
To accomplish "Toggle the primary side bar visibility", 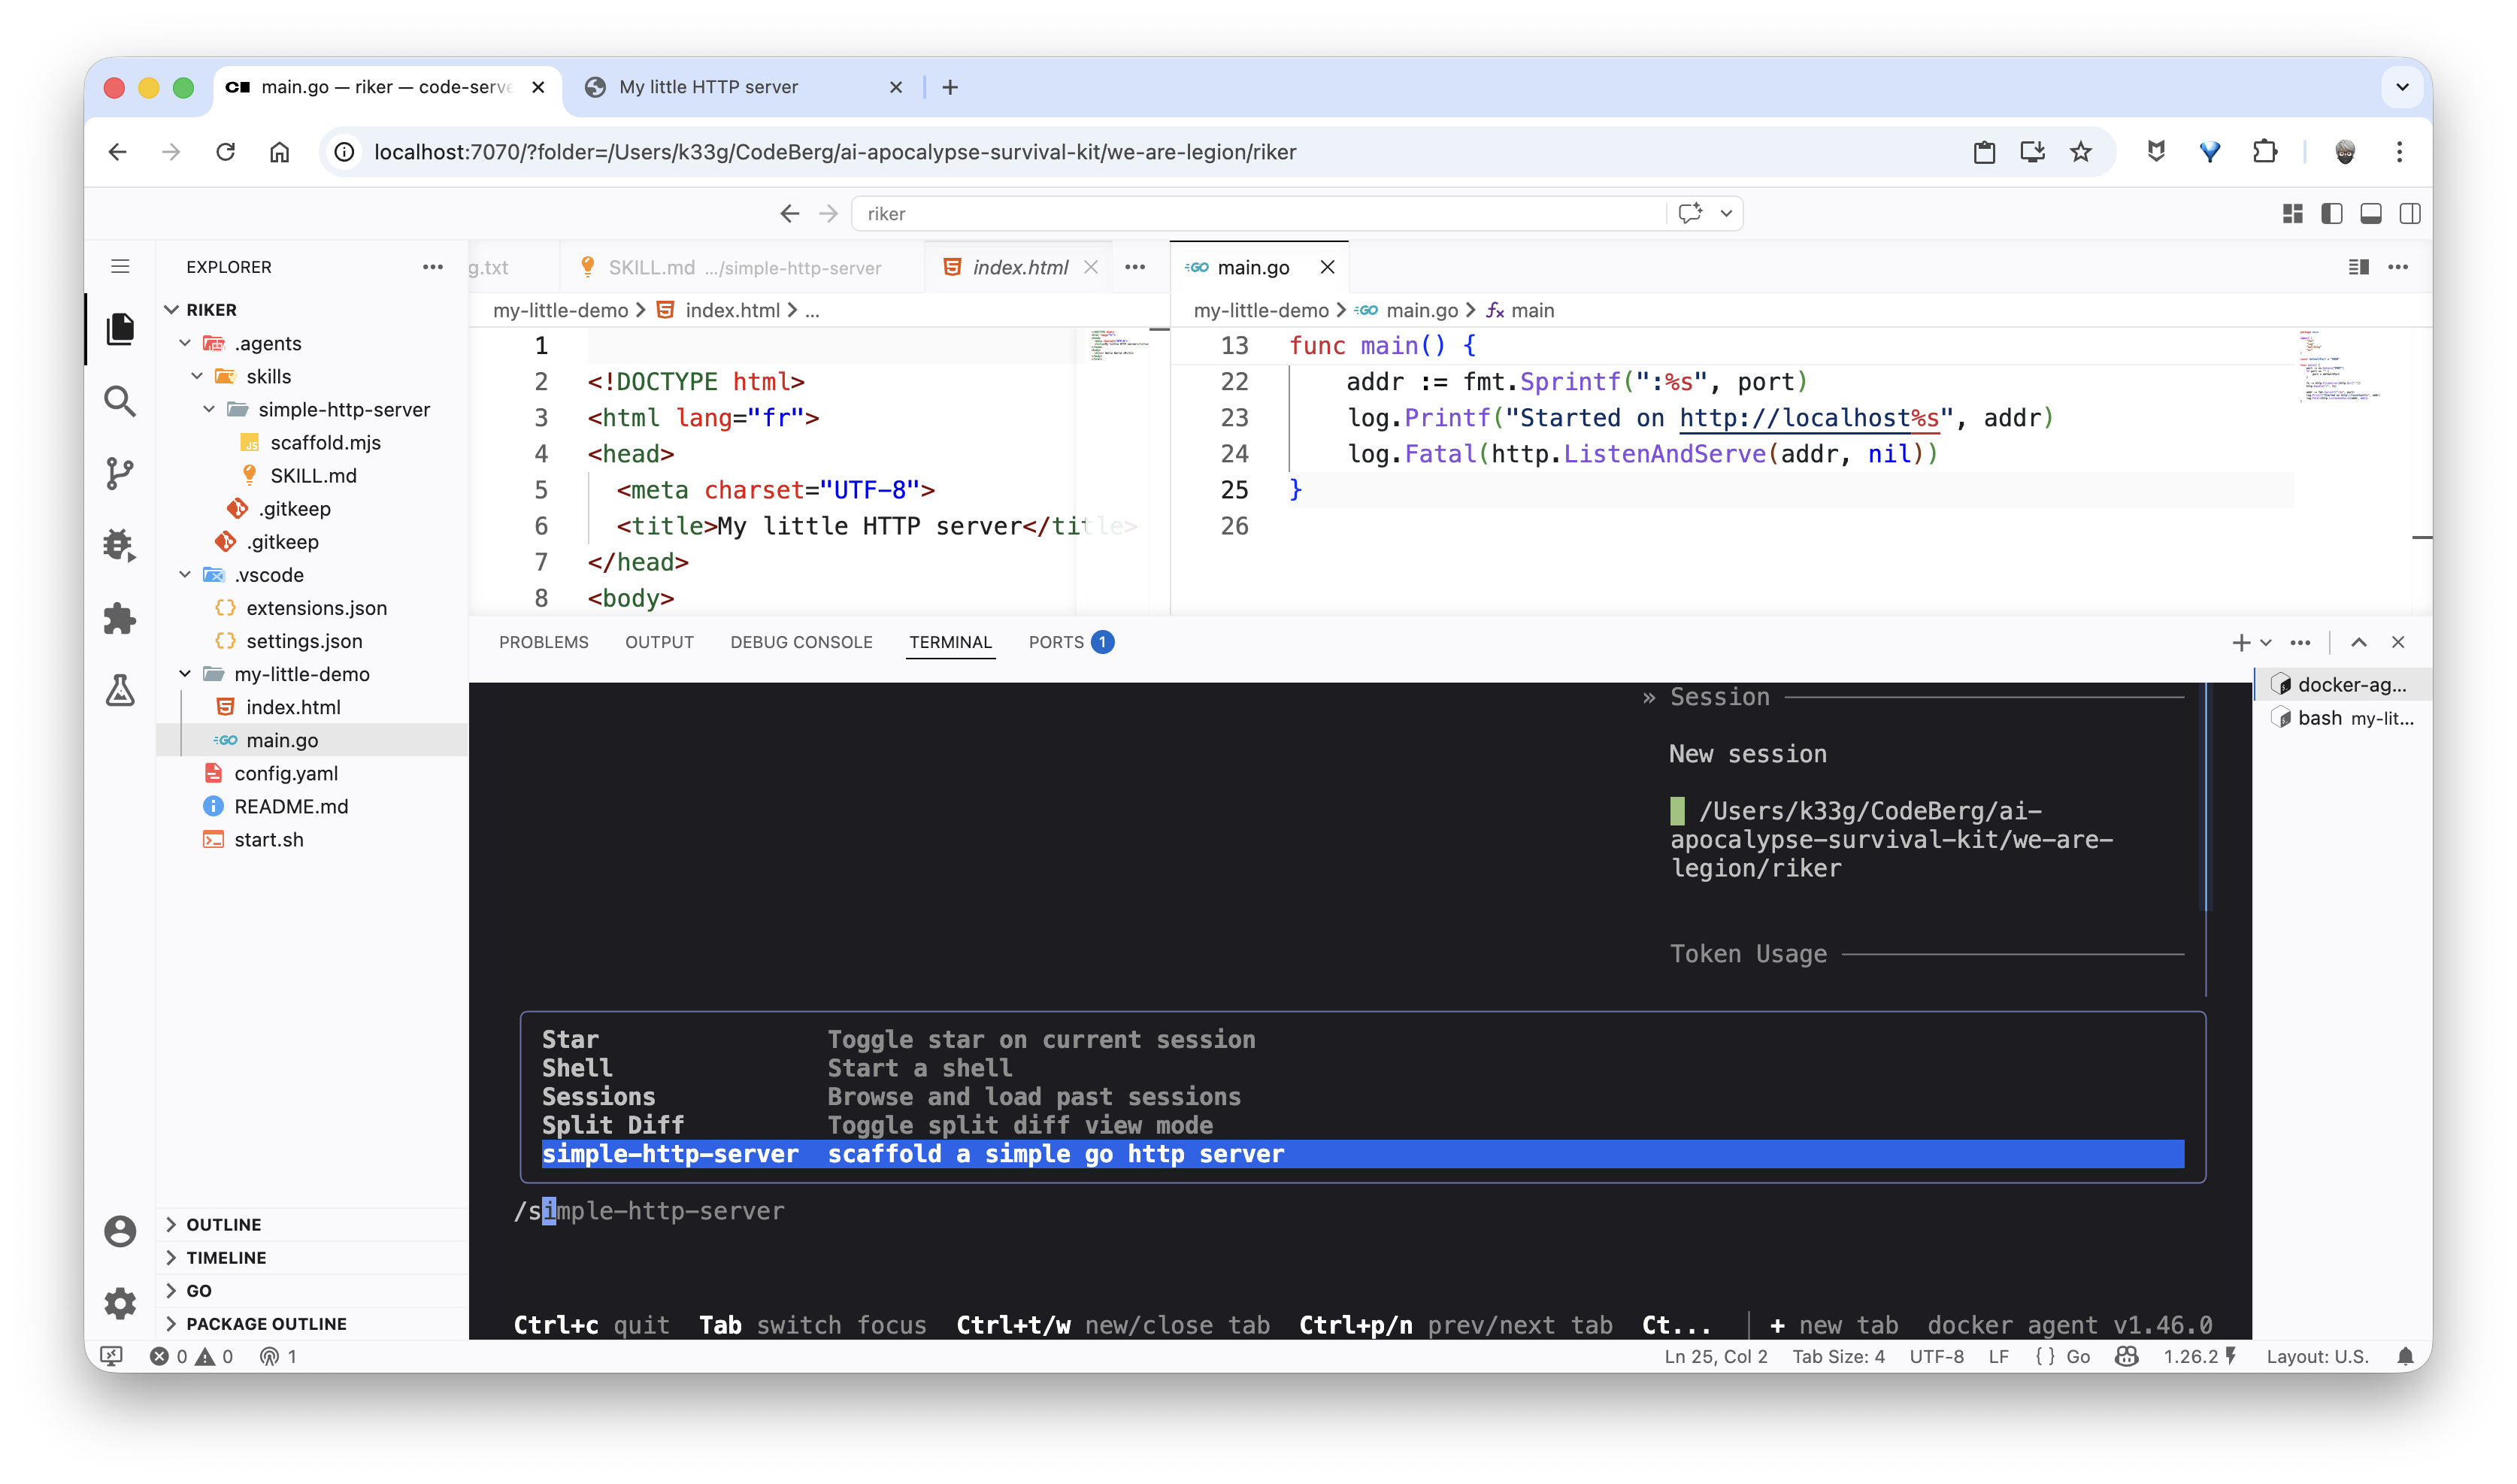I will click(x=2331, y=213).
